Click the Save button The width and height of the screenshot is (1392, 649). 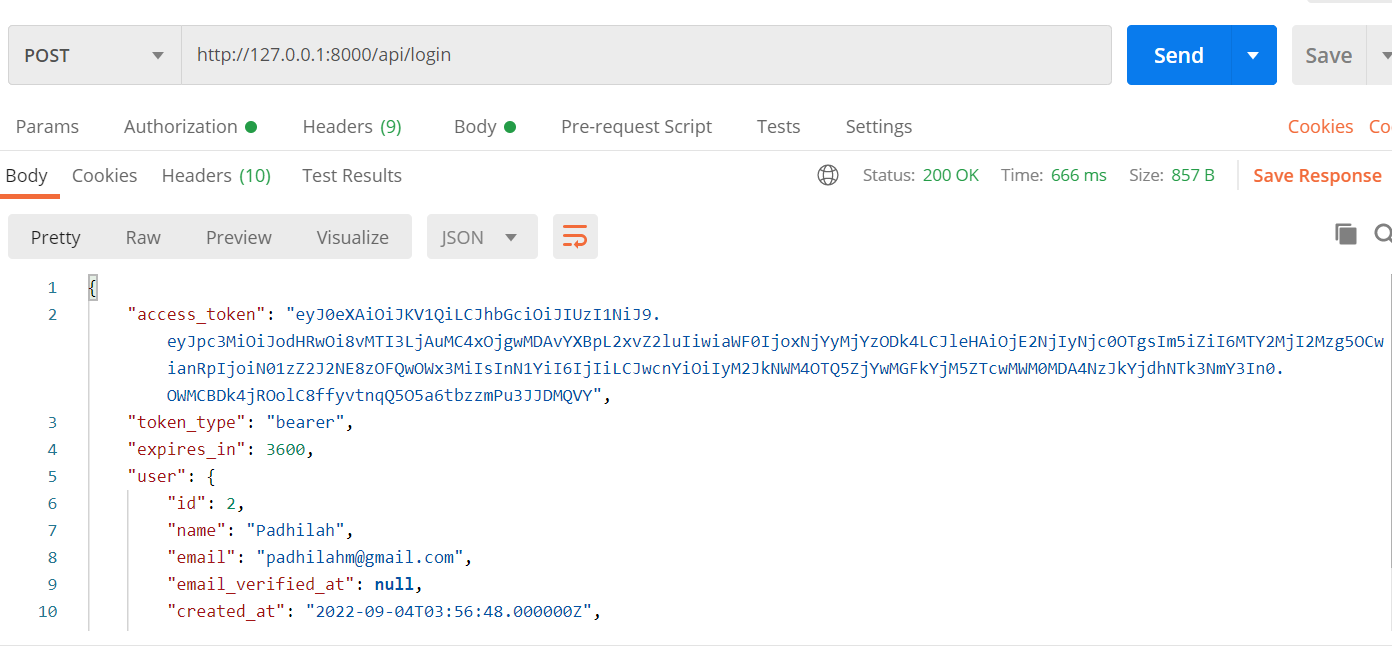(1328, 55)
